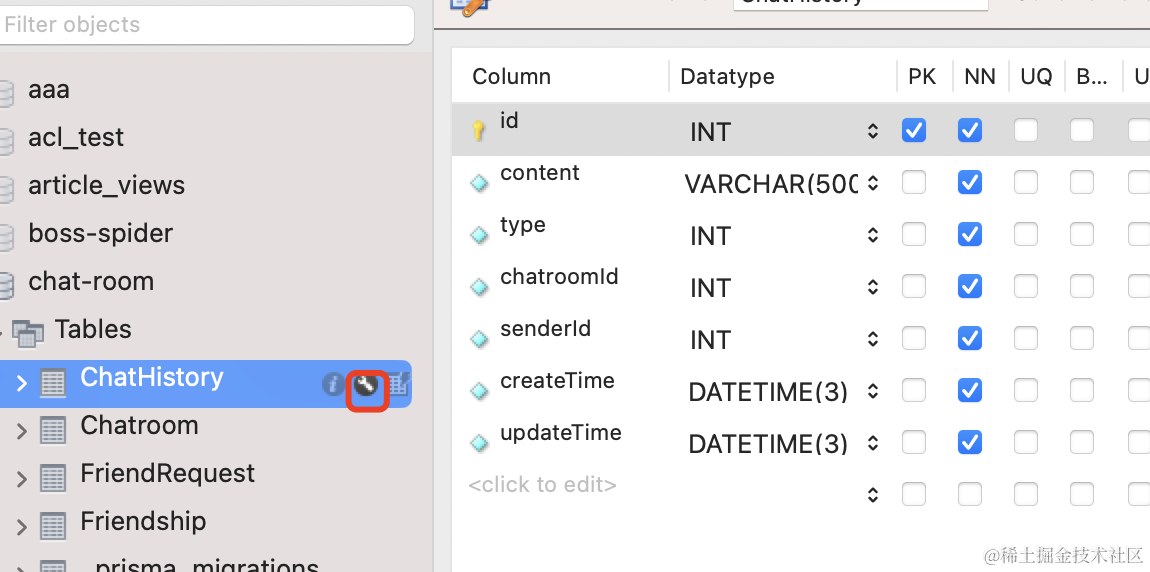Open datatype dropdown for createTime column

pyautogui.click(x=872, y=392)
